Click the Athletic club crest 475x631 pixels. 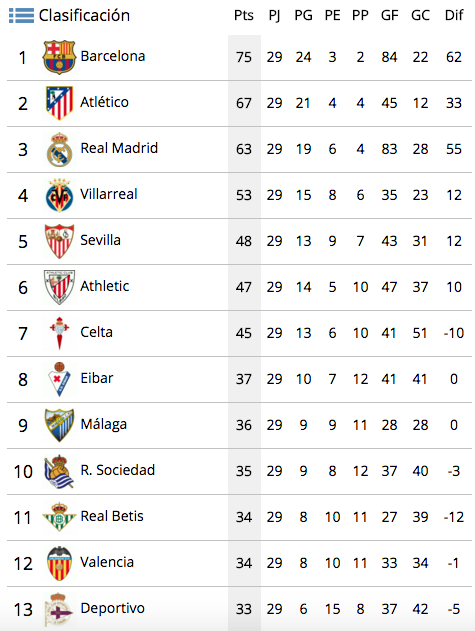pos(59,287)
